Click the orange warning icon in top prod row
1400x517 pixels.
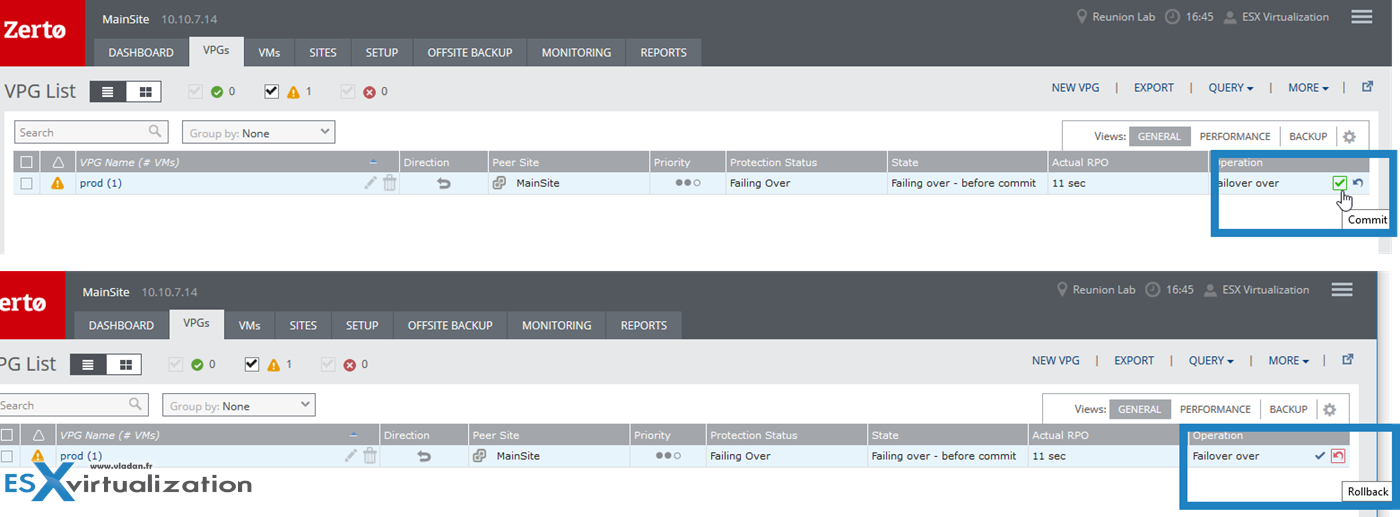[57, 183]
